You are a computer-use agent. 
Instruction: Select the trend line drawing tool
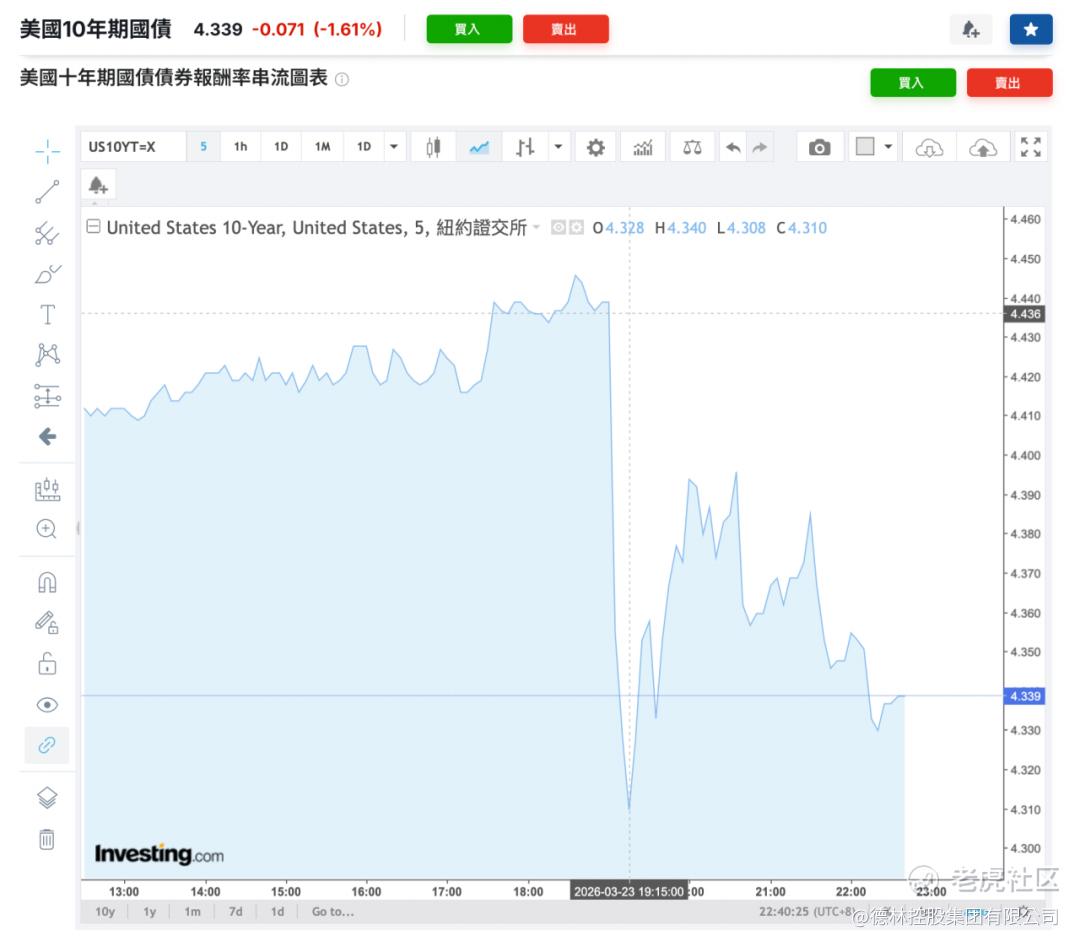point(48,192)
